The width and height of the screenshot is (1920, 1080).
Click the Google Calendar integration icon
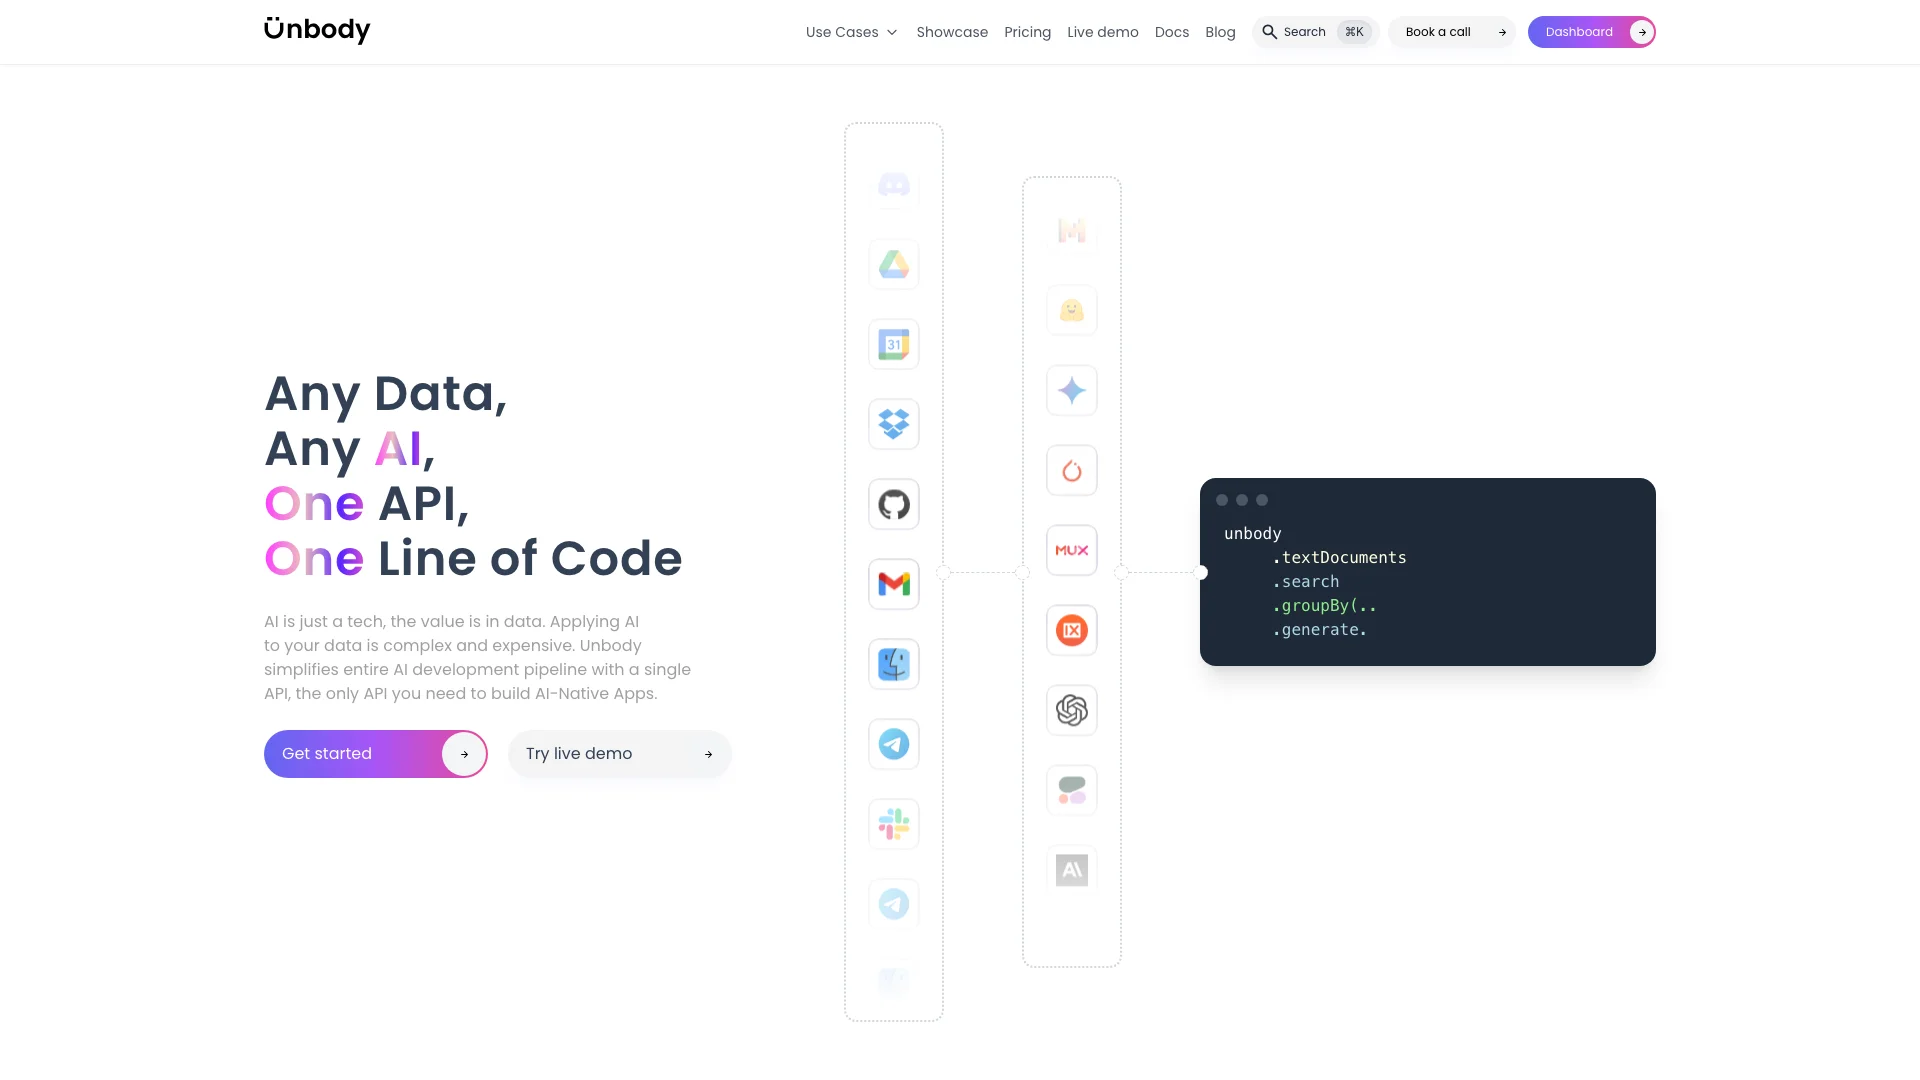894,344
